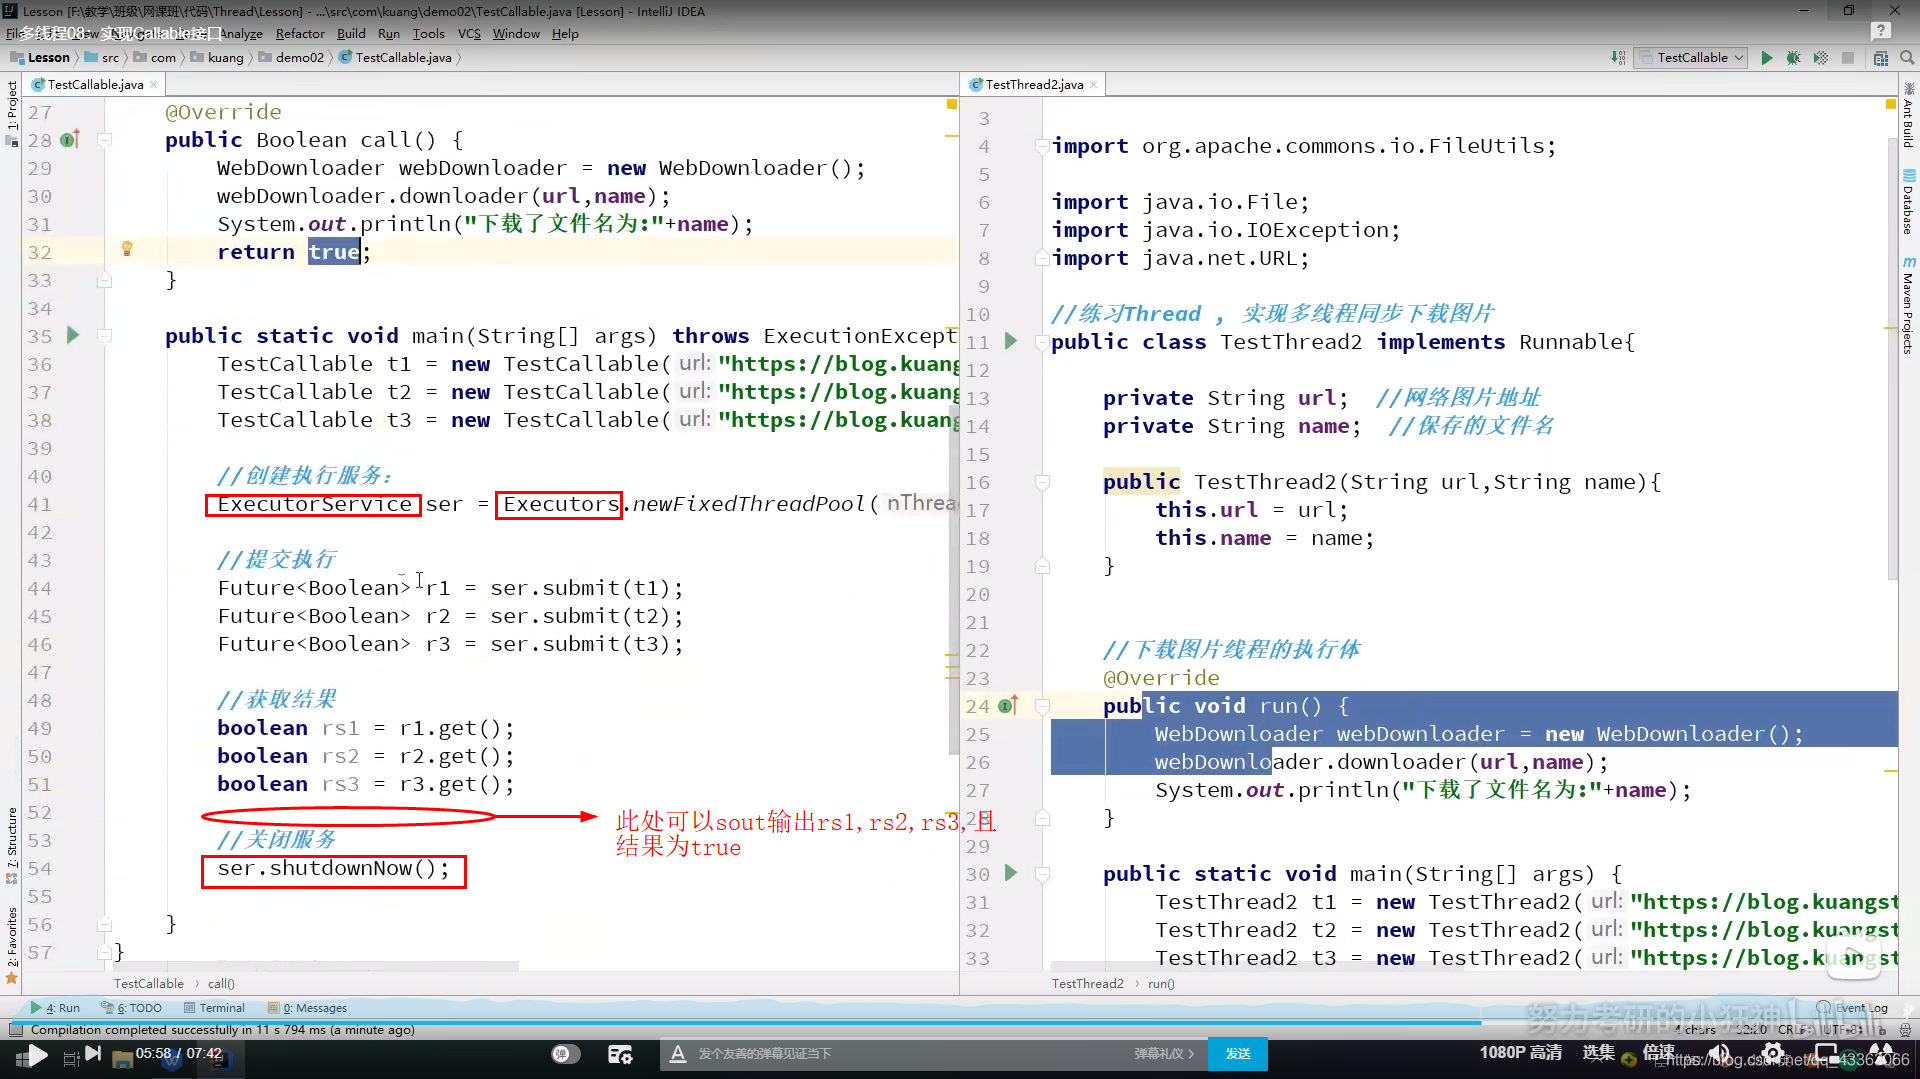
Task: Click status bar tool window toggle icon
Action: click(x=15, y=1030)
